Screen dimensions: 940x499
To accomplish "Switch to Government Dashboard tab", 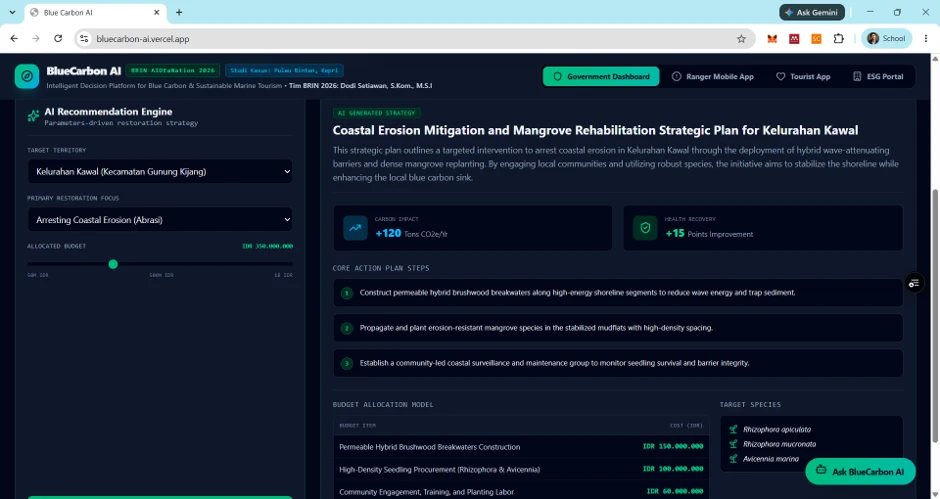I will 601,76.
